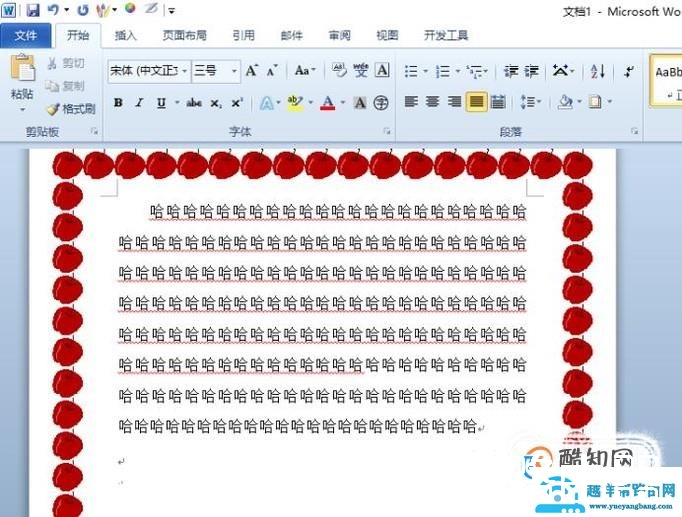Toggle Bold formatting
The width and height of the screenshot is (682, 517).
coord(118,103)
